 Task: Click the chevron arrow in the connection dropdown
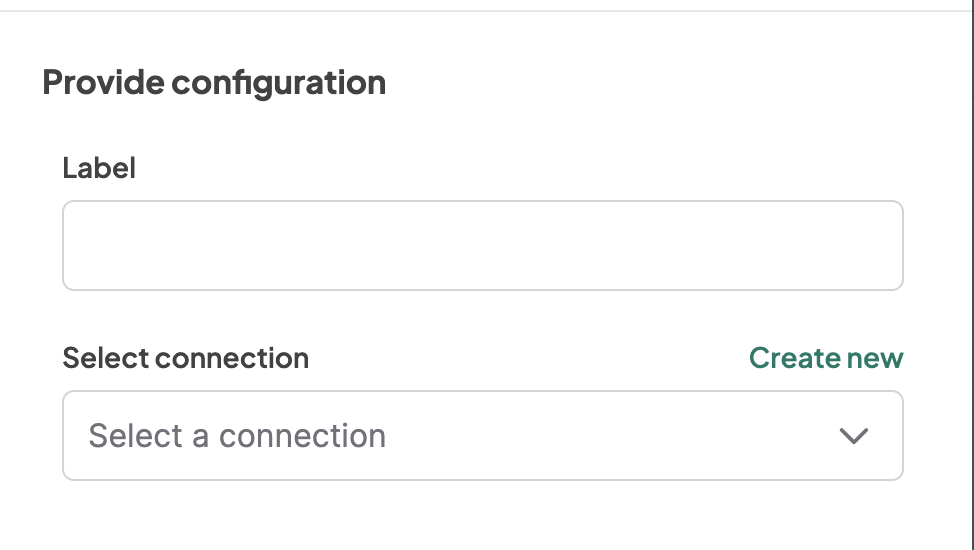pos(853,436)
